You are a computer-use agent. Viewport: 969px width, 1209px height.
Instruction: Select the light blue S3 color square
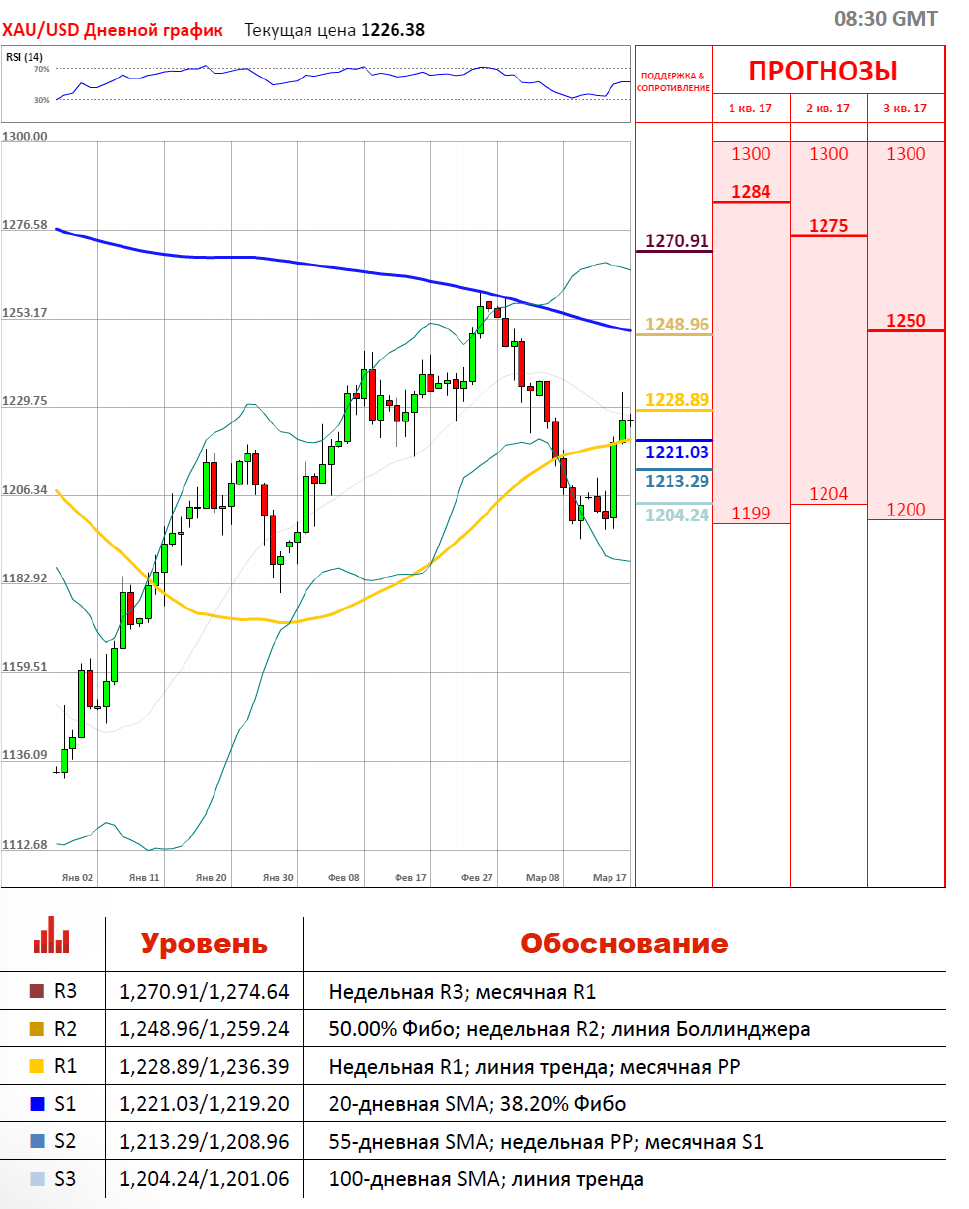pyautogui.click(x=38, y=1179)
